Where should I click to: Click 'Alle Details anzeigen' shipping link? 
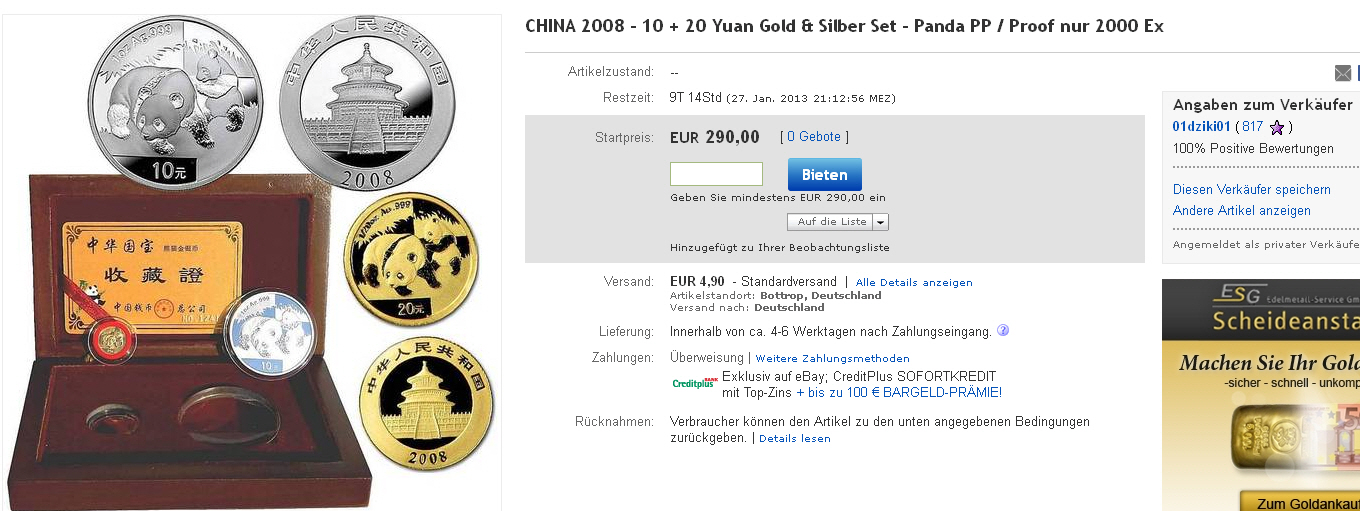point(914,283)
